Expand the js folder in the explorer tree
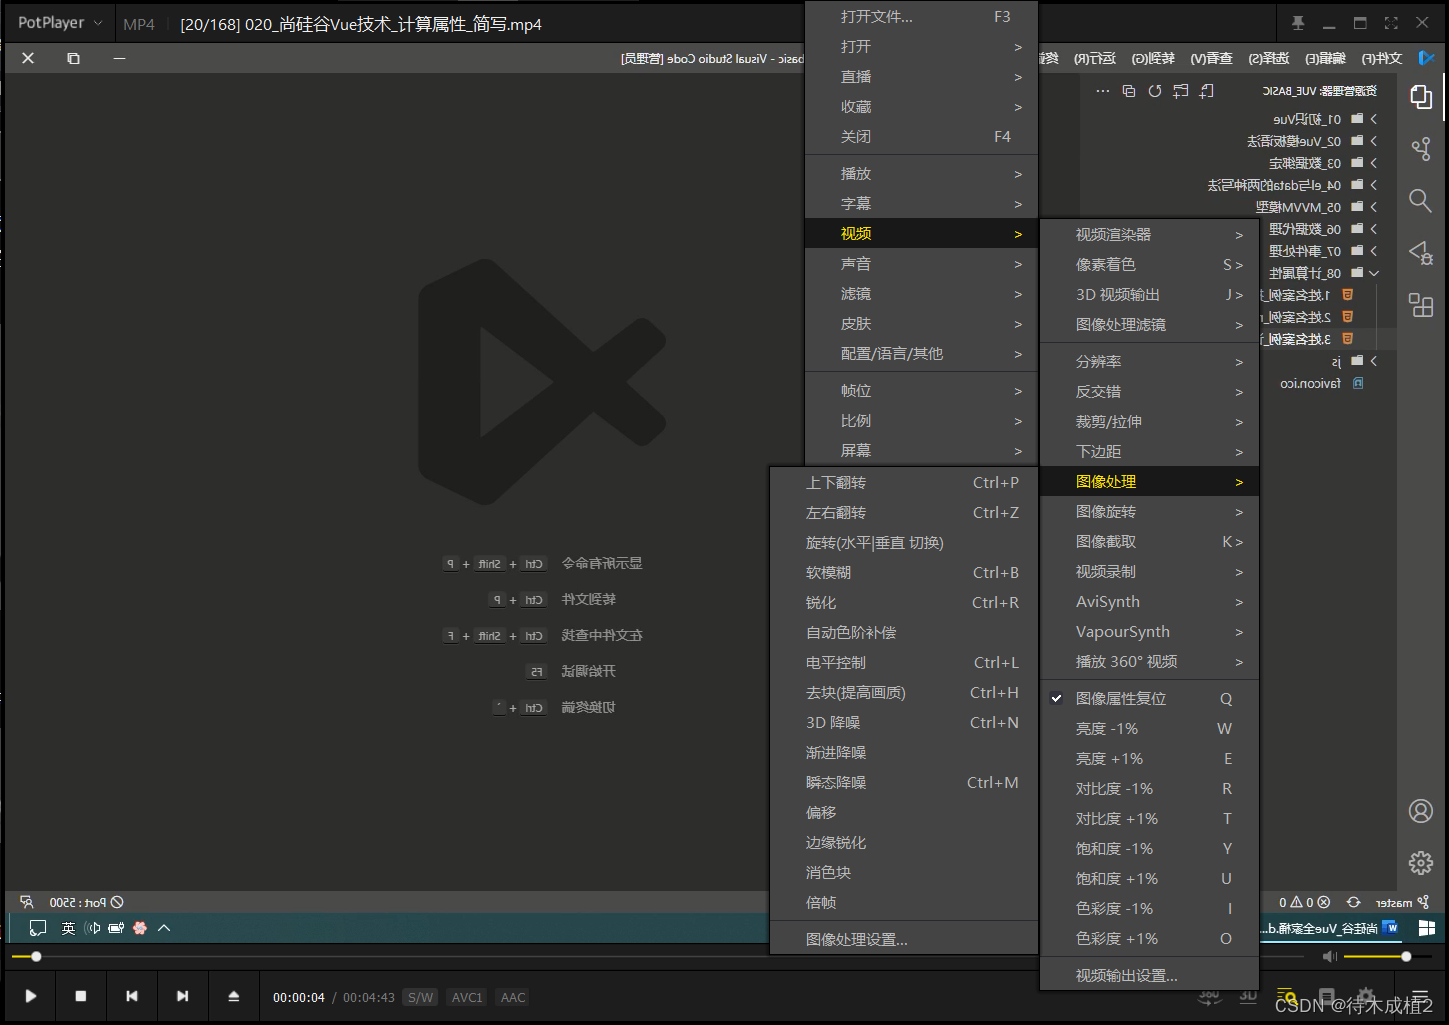 pyautogui.click(x=1356, y=361)
